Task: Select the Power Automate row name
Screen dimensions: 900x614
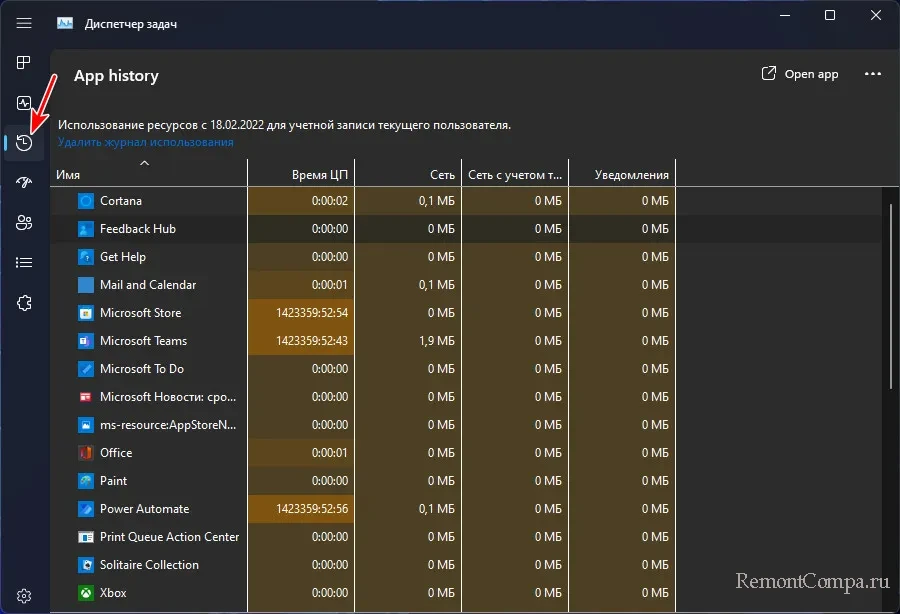Action: click(x=145, y=509)
